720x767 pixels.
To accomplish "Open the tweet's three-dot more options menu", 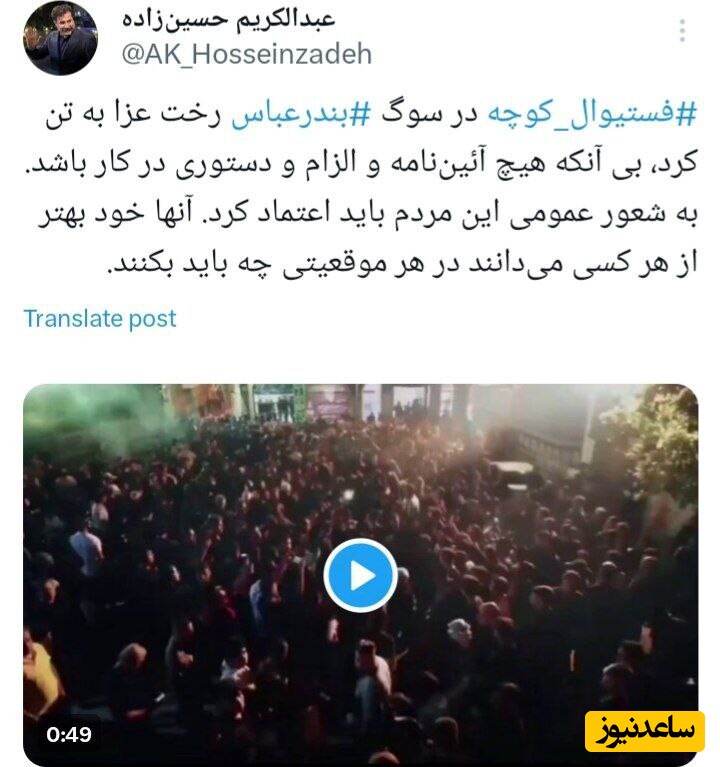I will point(682,31).
